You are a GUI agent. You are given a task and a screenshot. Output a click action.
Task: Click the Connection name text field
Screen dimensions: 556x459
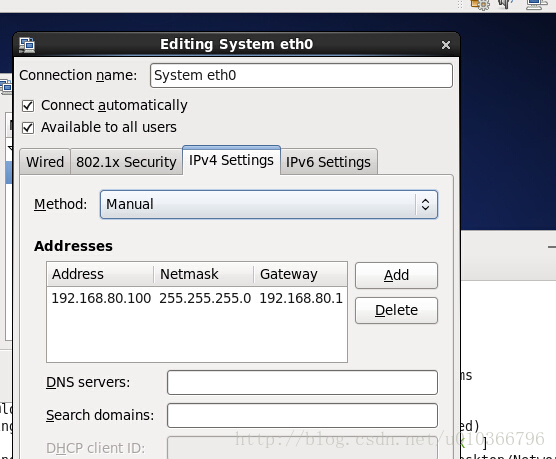[x=301, y=76]
